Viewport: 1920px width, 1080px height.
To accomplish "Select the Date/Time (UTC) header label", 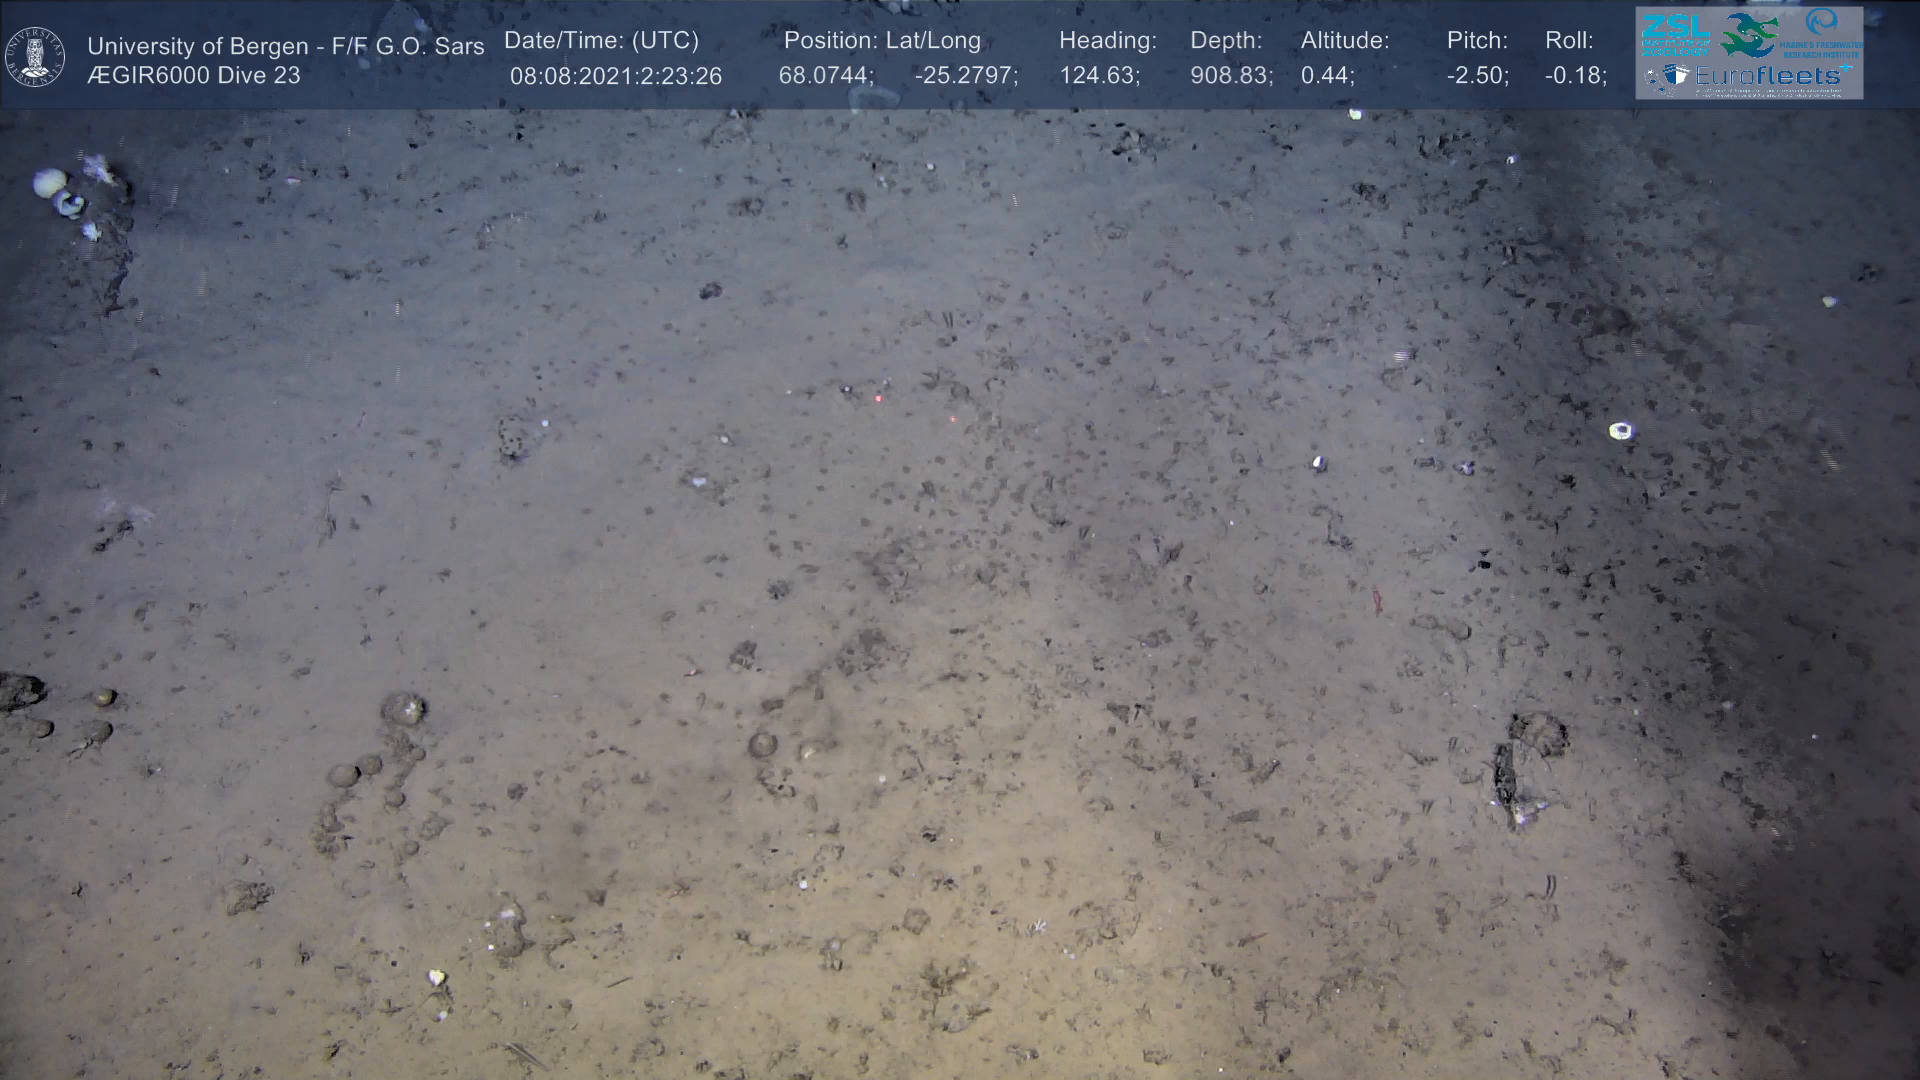I will (x=601, y=41).
